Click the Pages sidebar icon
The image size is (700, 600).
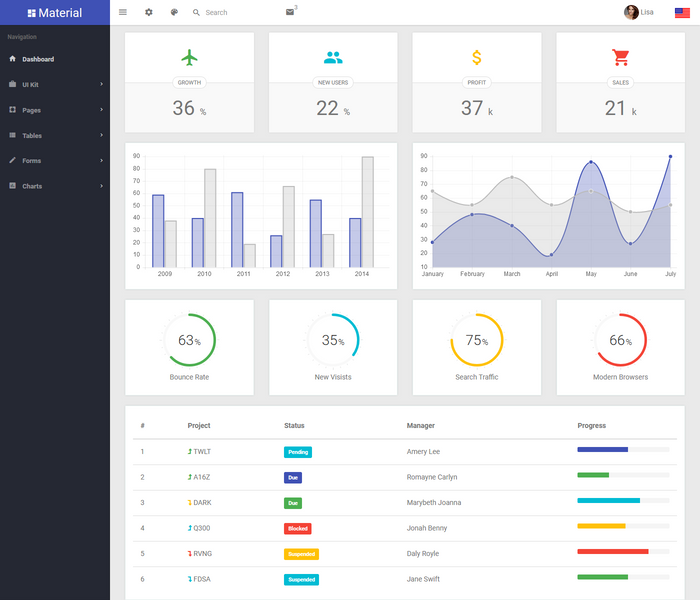click(12, 109)
